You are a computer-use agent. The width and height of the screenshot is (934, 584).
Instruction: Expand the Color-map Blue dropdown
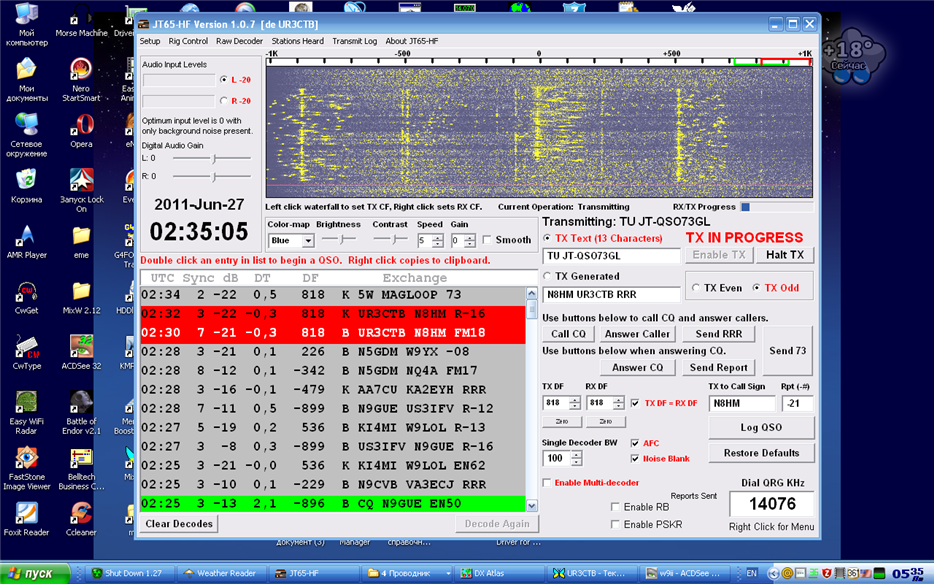pyautogui.click(x=308, y=241)
